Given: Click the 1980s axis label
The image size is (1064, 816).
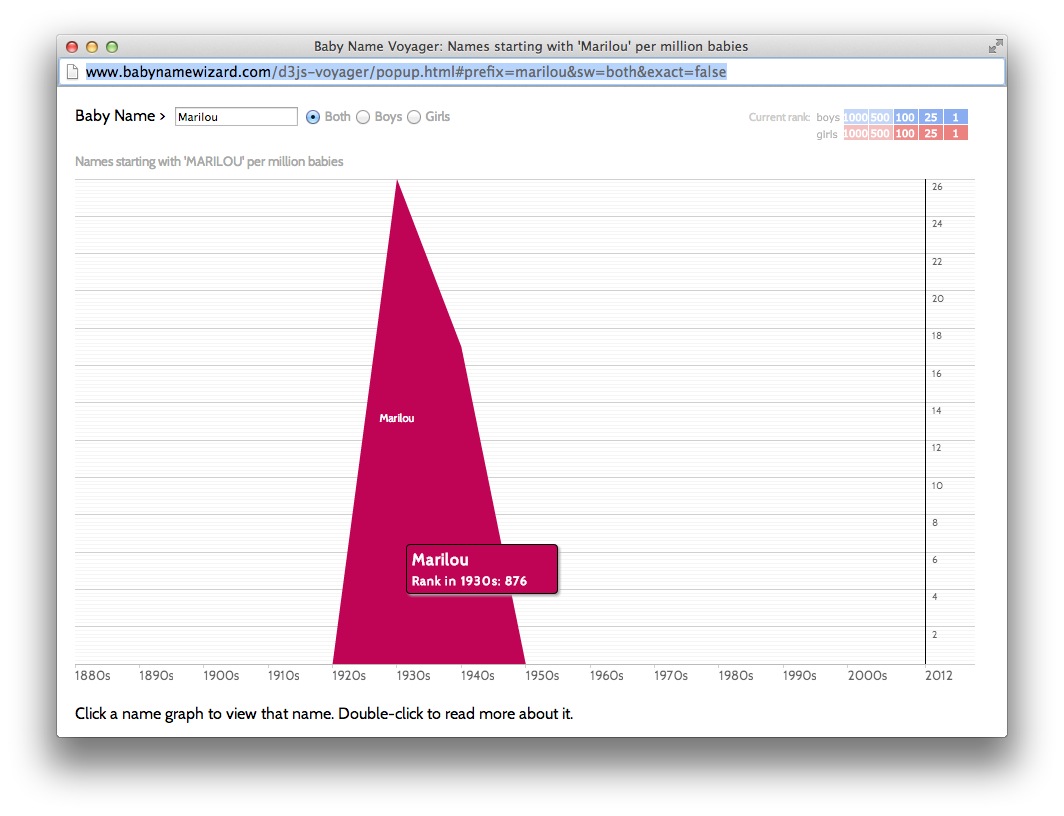Looking at the screenshot, I should pyautogui.click(x=736, y=676).
